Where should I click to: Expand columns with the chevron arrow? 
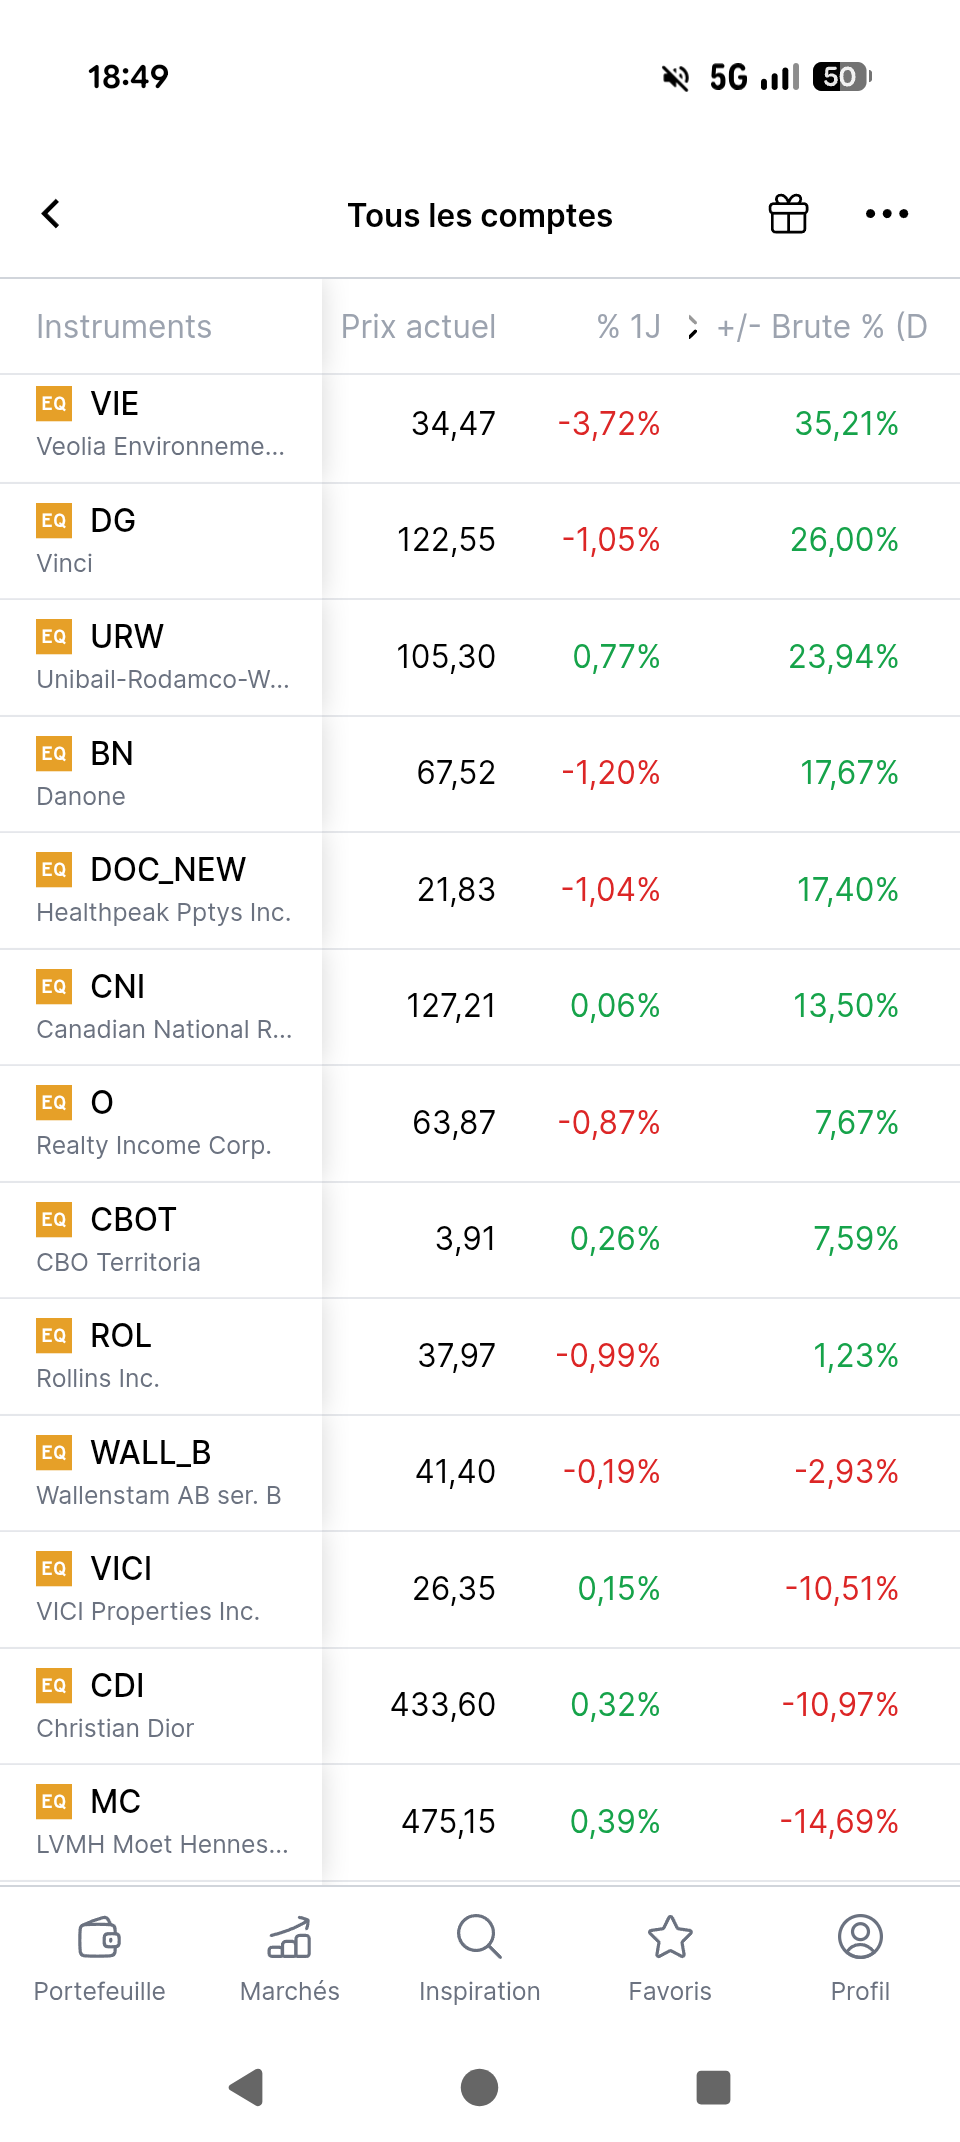[x=693, y=327]
